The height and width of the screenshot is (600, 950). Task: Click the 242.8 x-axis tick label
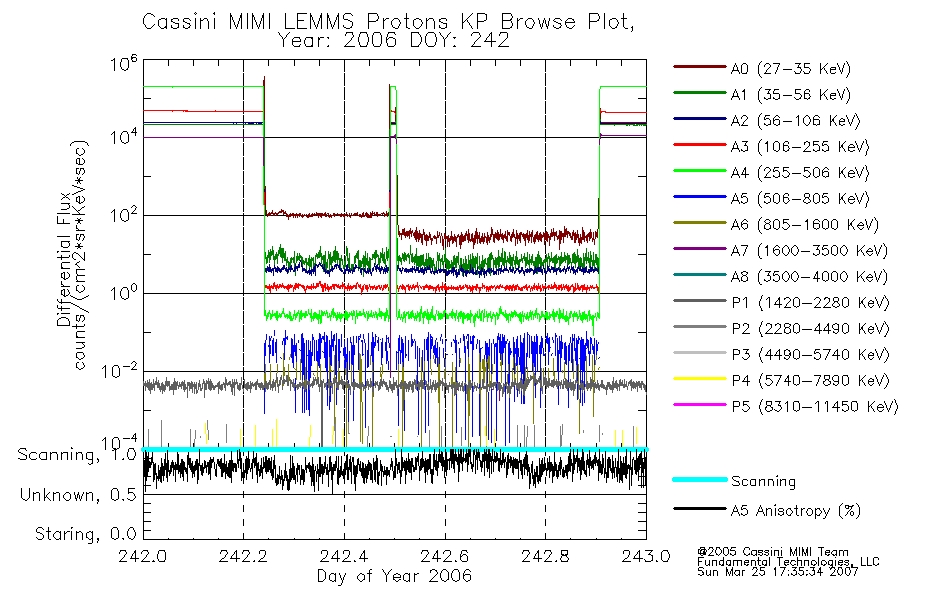[545, 556]
